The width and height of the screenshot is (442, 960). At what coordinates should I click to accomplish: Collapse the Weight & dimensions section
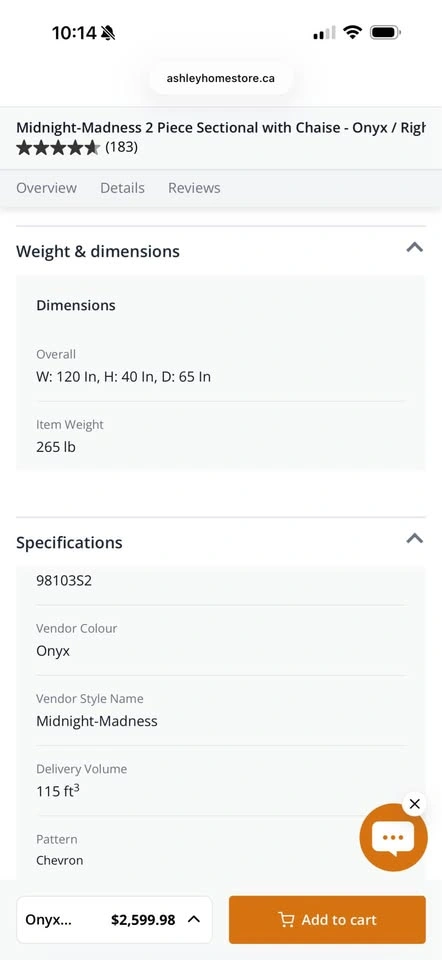pyautogui.click(x=414, y=247)
